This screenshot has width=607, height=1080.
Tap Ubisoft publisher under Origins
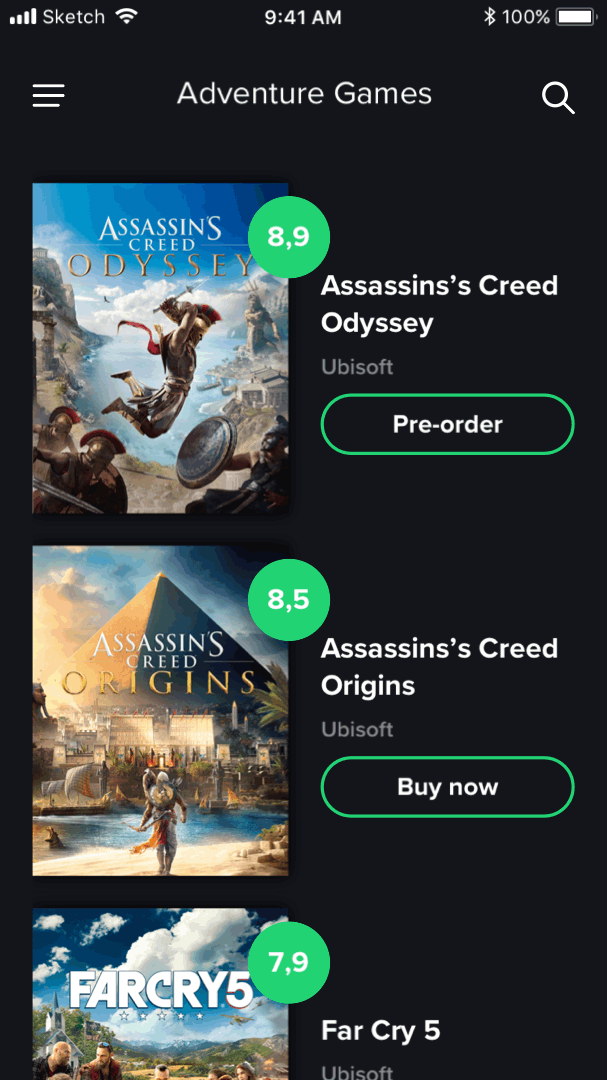[x=357, y=729]
